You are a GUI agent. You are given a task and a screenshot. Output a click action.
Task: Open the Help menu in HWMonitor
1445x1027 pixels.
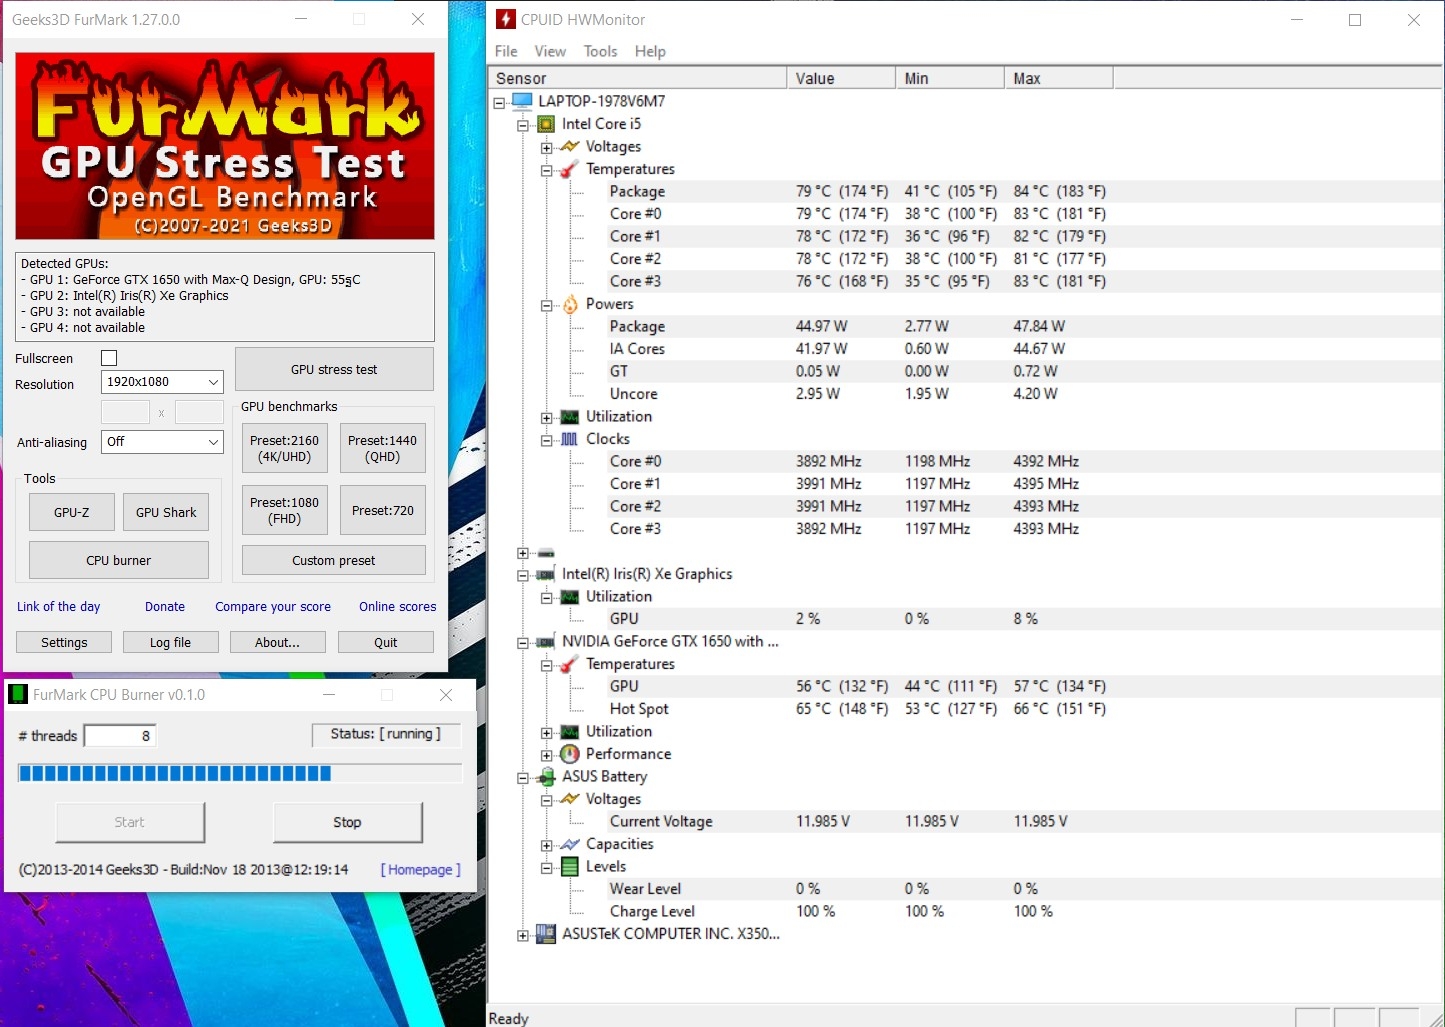point(650,51)
